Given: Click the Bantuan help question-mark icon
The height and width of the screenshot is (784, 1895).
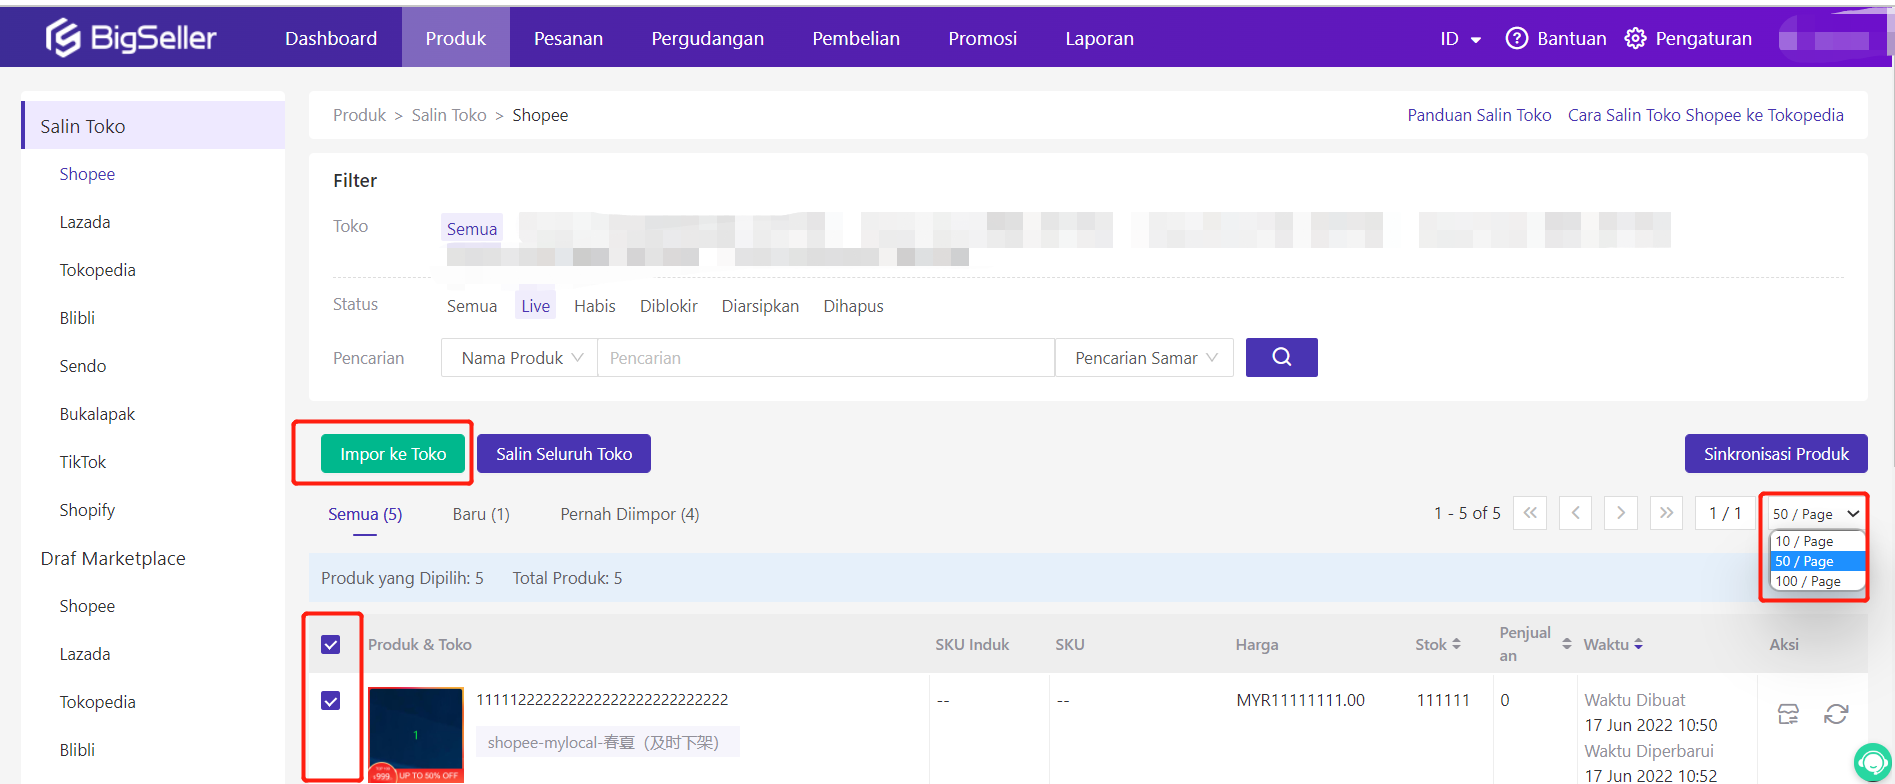Looking at the screenshot, I should click(x=1516, y=38).
